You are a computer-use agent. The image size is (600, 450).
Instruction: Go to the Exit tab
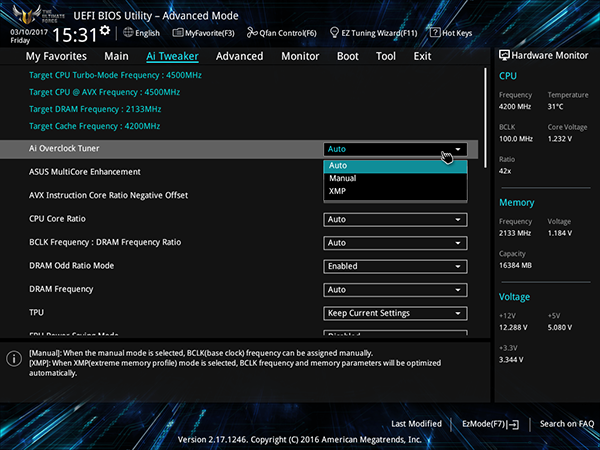pyautogui.click(x=422, y=56)
